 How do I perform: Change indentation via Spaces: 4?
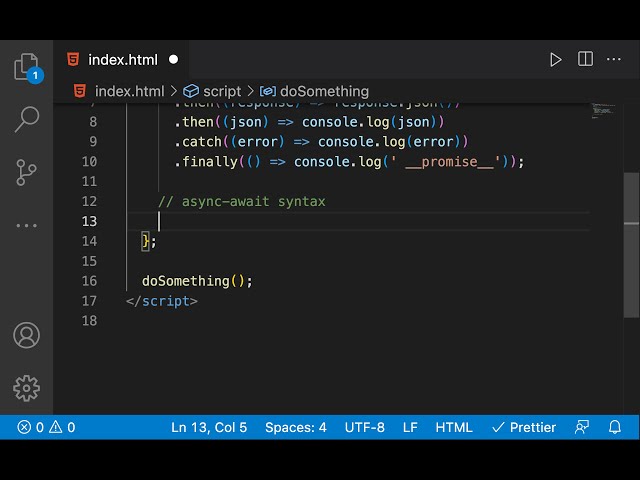pyautogui.click(x=296, y=427)
